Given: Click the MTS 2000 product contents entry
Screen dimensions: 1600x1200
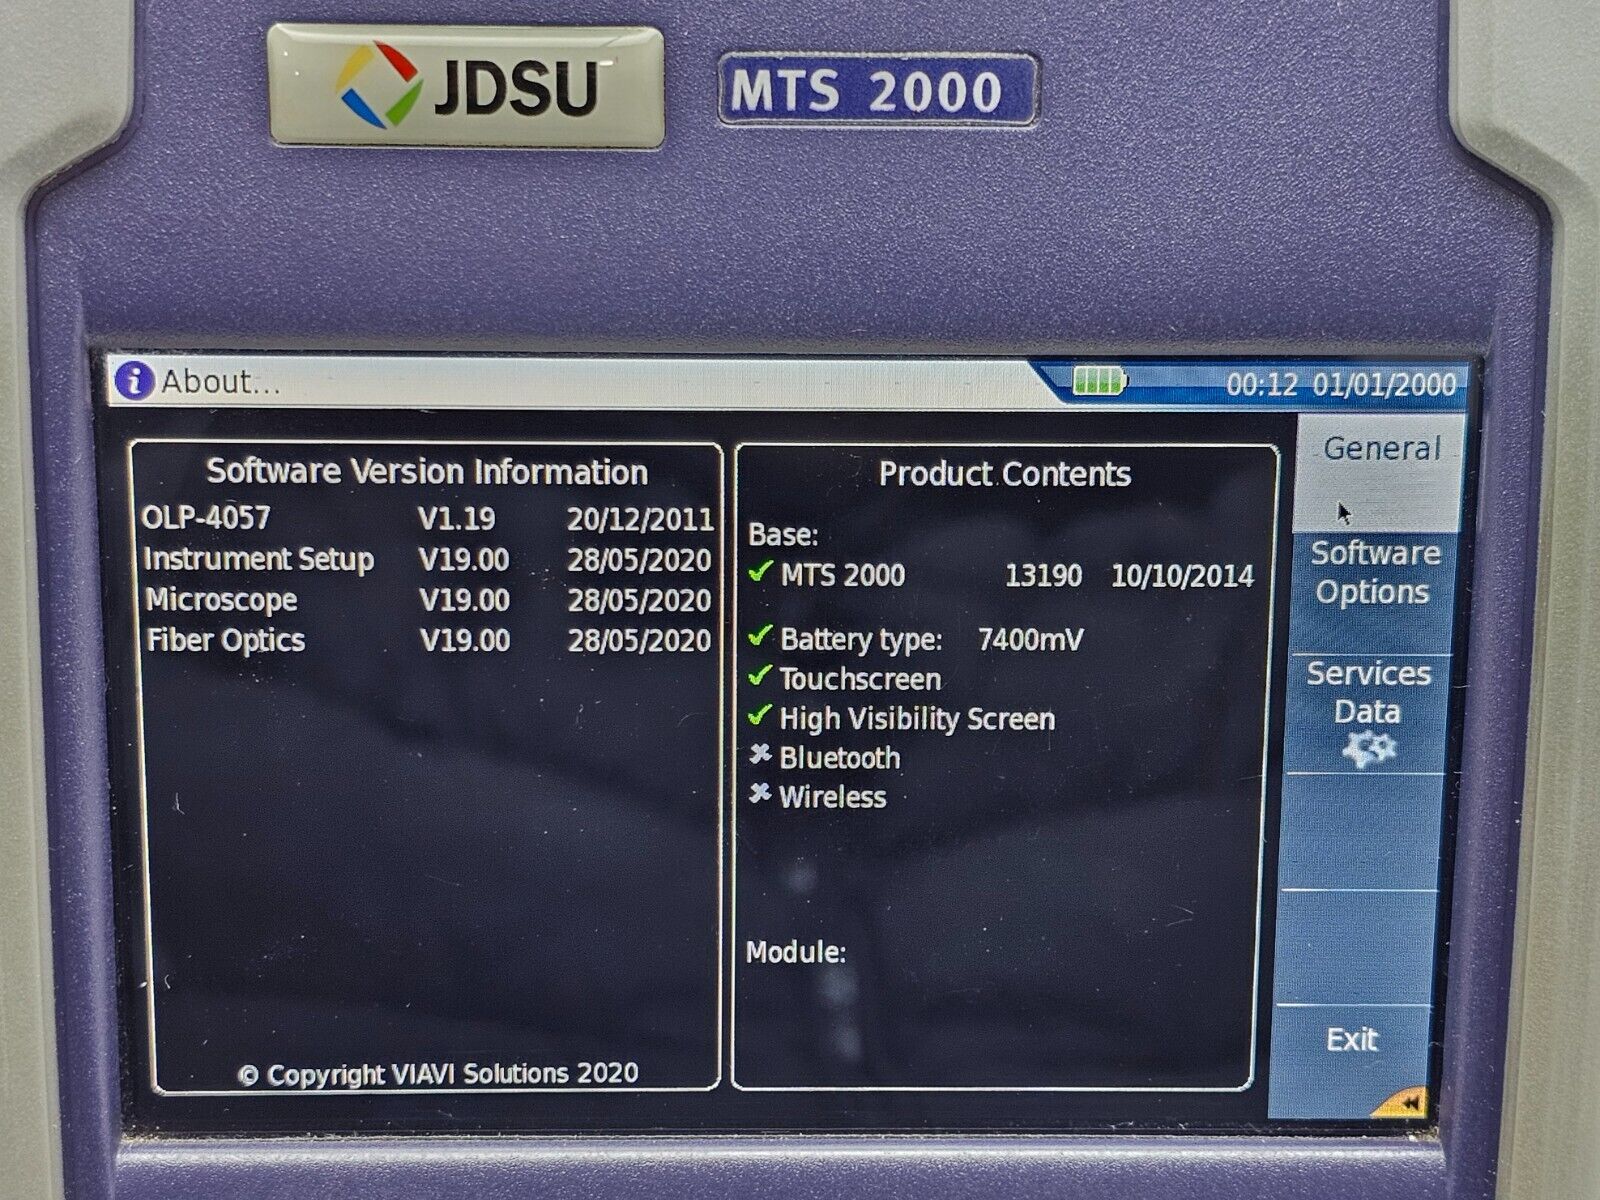Looking at the screenshot, I should coord(842,576).
